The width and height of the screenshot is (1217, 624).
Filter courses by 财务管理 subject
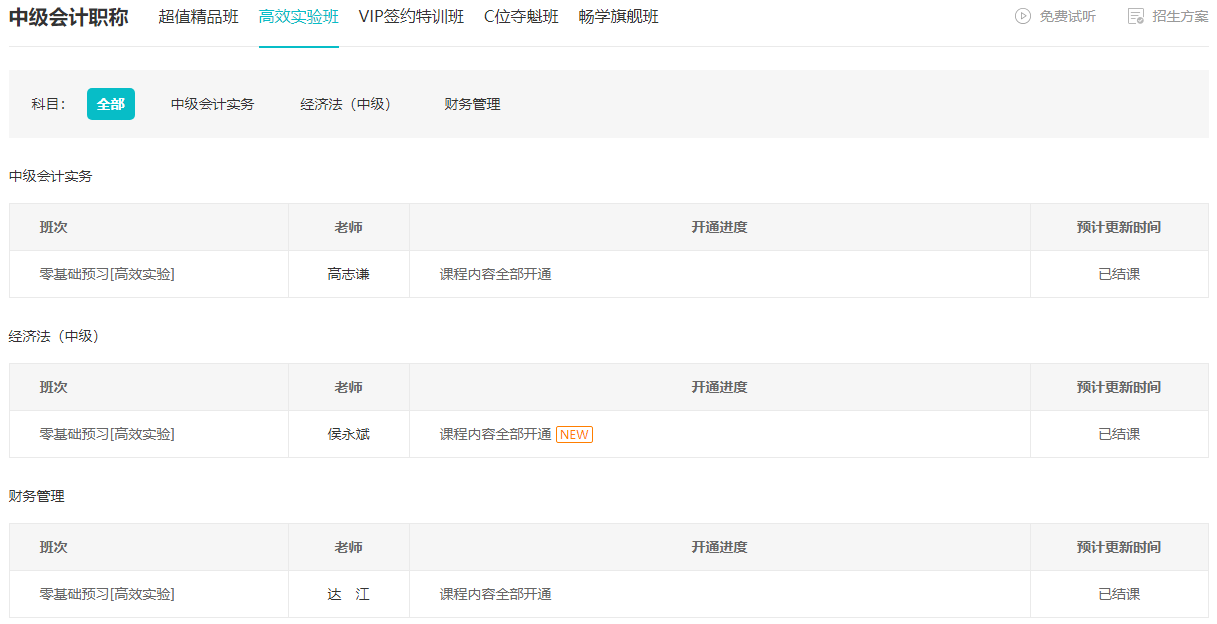pyautogui.click(x=472, y=104)
